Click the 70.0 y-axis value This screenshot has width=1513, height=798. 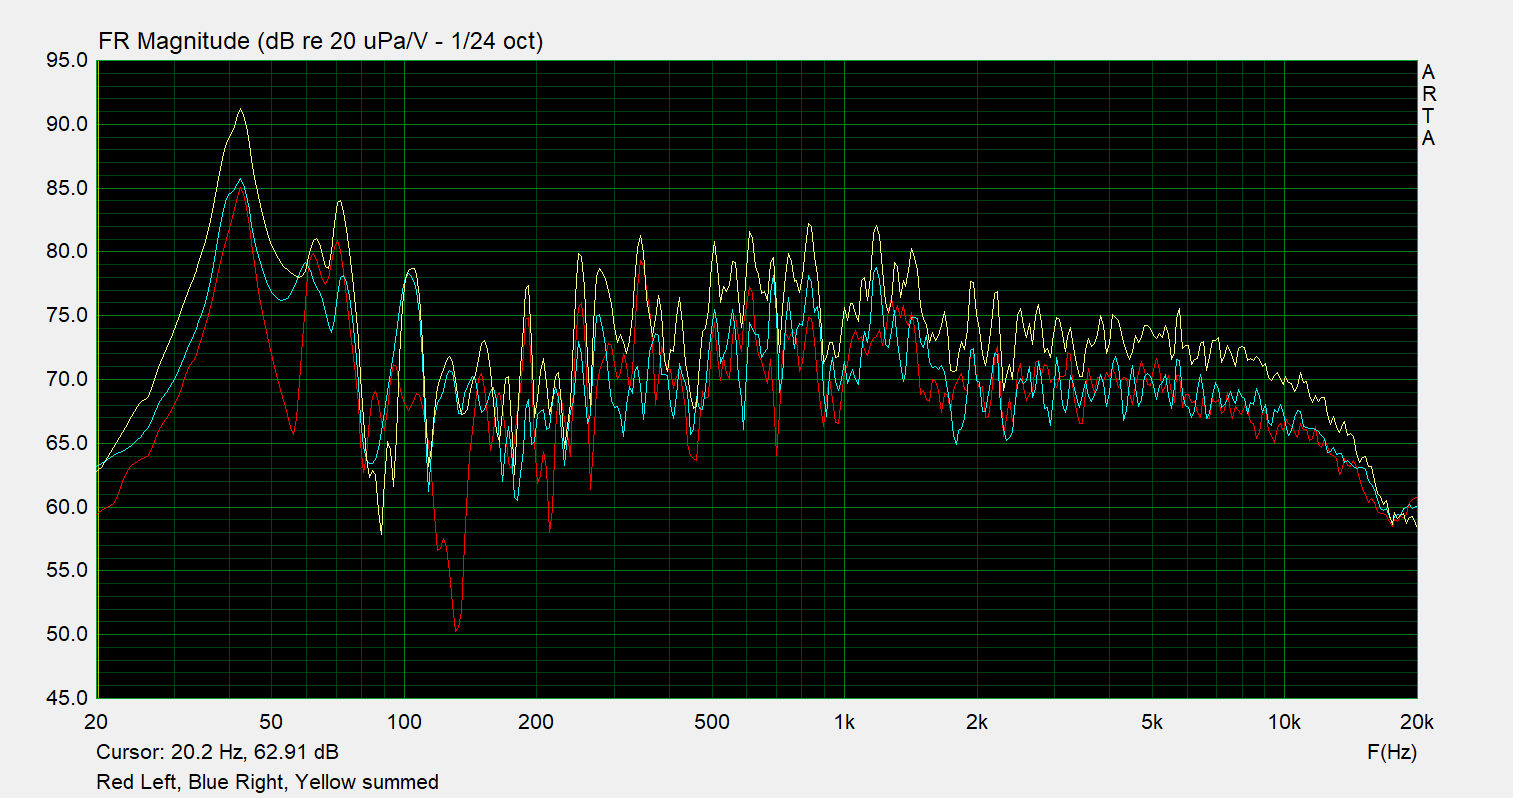67,379
